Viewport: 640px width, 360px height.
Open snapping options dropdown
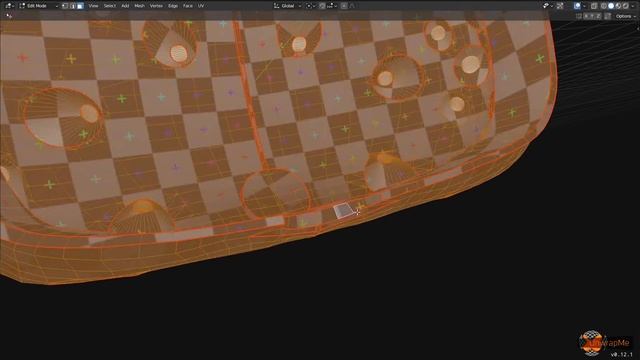point(332,6)
